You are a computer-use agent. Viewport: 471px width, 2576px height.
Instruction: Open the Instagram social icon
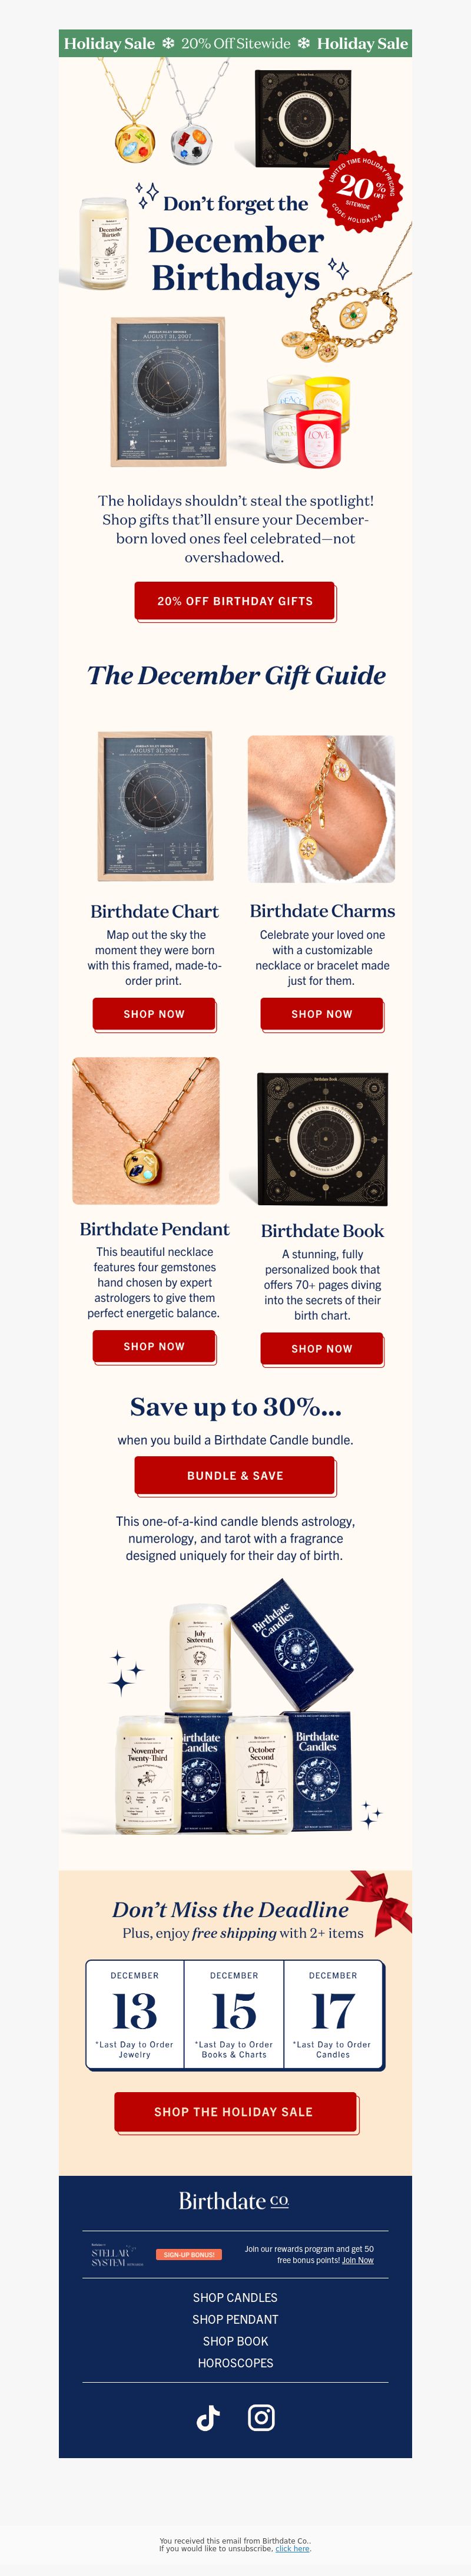(261, 2417)
